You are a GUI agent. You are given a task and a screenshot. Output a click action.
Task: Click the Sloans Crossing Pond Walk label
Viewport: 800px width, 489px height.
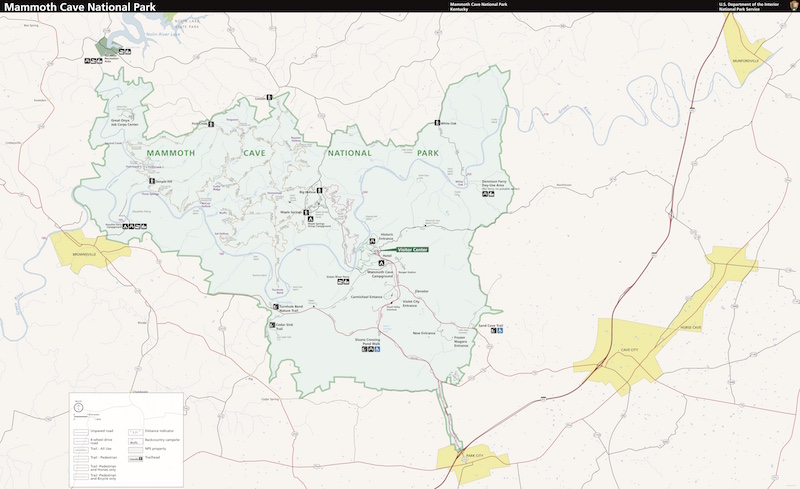click(x=367, y=341)
